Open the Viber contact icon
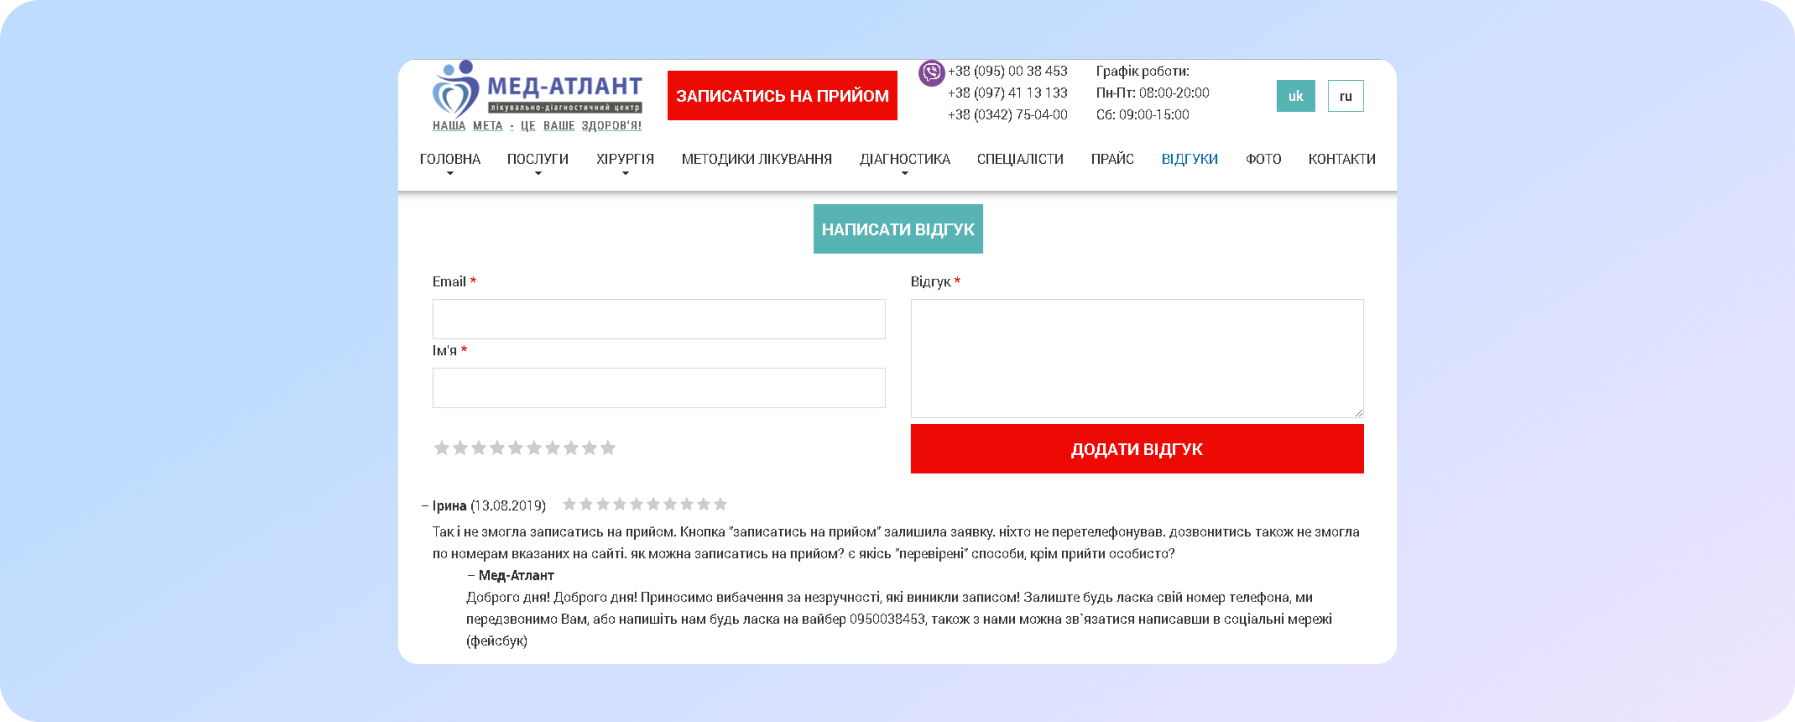Viewport: 1795px width, 722px height. click(x=931, y=73)
